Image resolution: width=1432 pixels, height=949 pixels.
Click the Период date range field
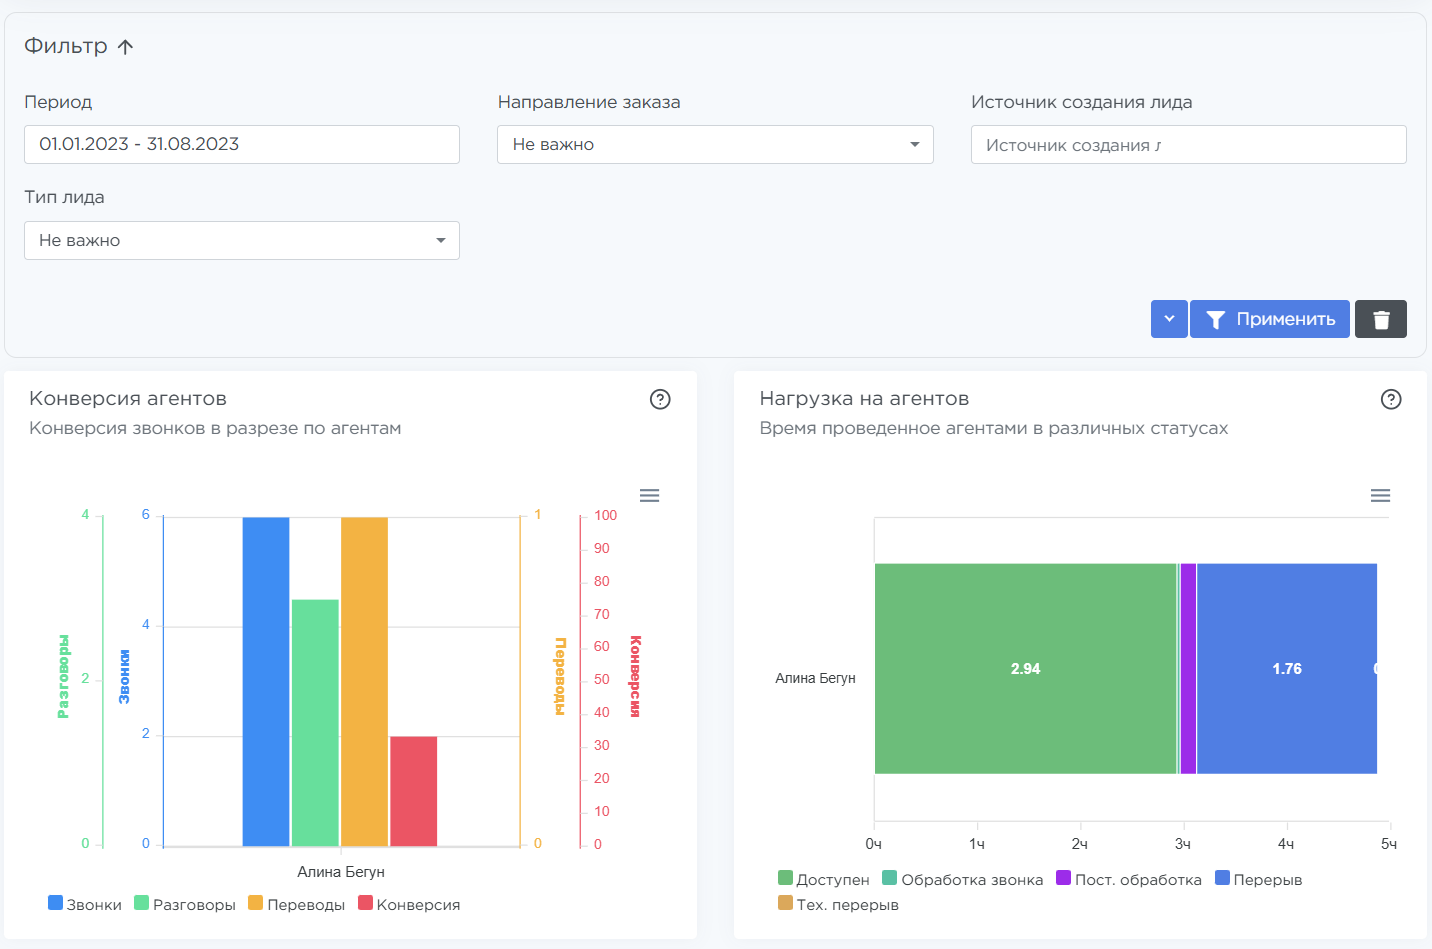pos(241,145)
